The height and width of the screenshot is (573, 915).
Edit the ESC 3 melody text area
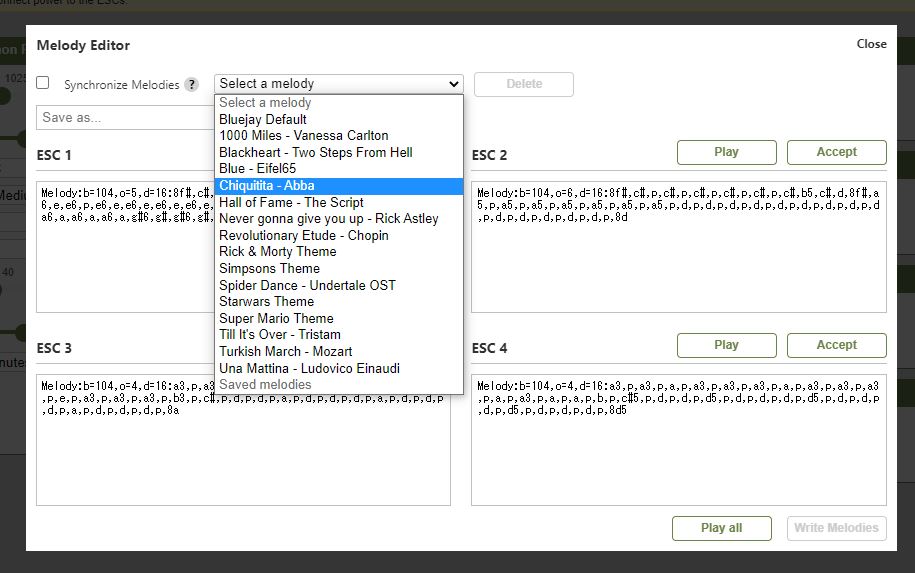(243, 442)
